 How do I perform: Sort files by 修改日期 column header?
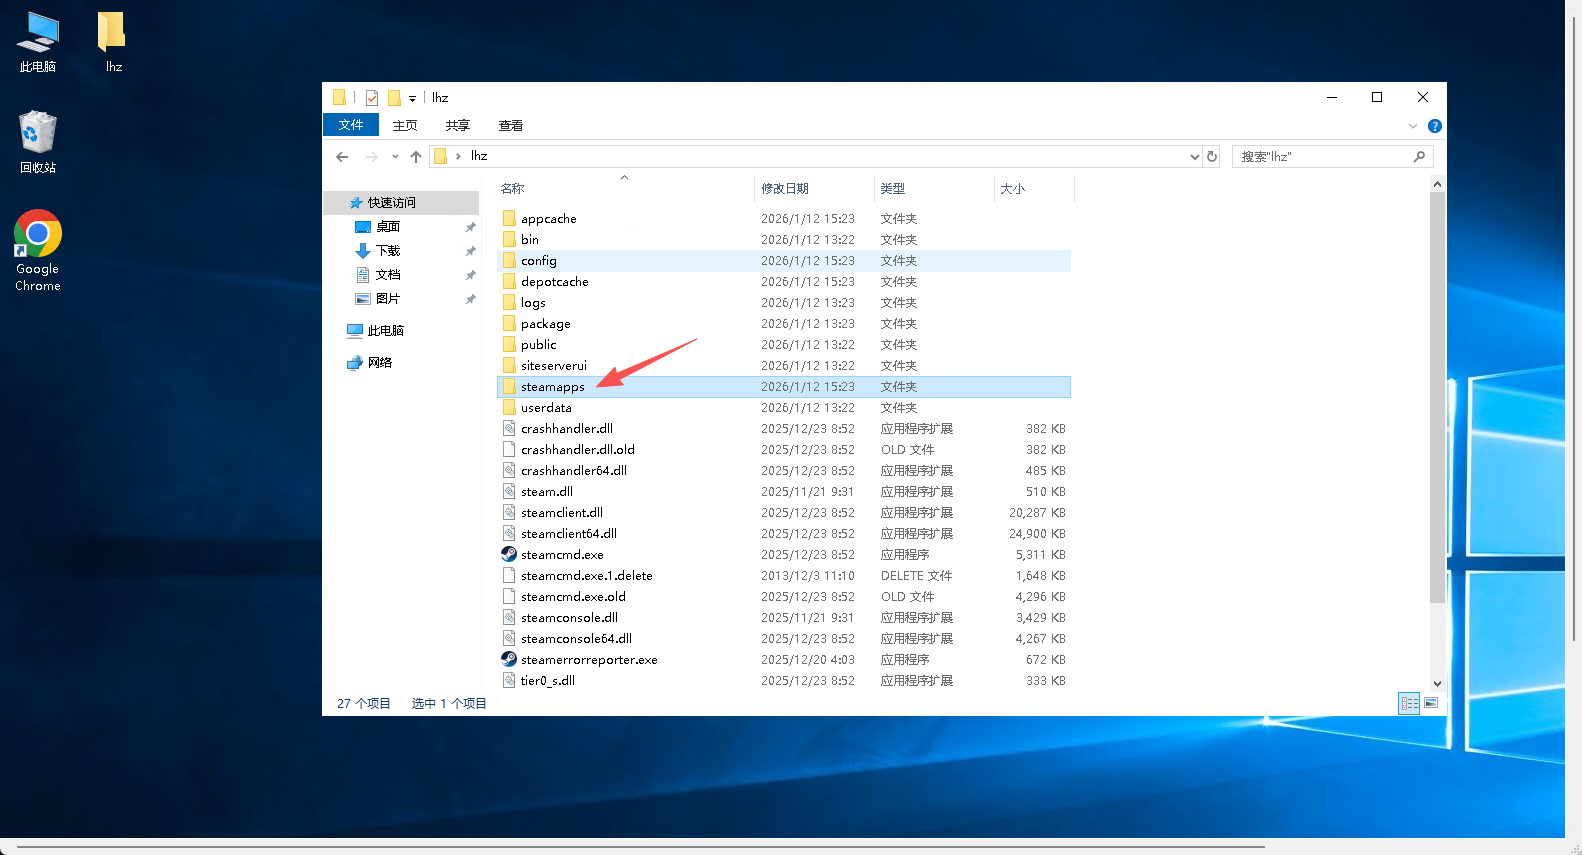coord(785,189)
